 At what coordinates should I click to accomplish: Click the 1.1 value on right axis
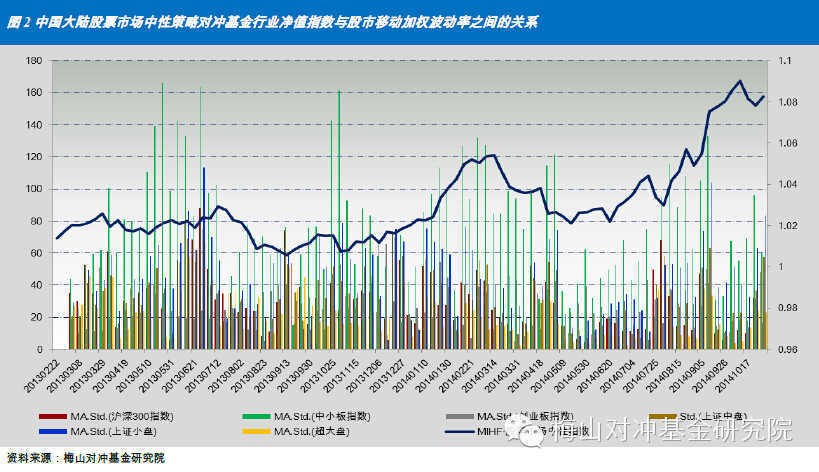tap(782, 61)
